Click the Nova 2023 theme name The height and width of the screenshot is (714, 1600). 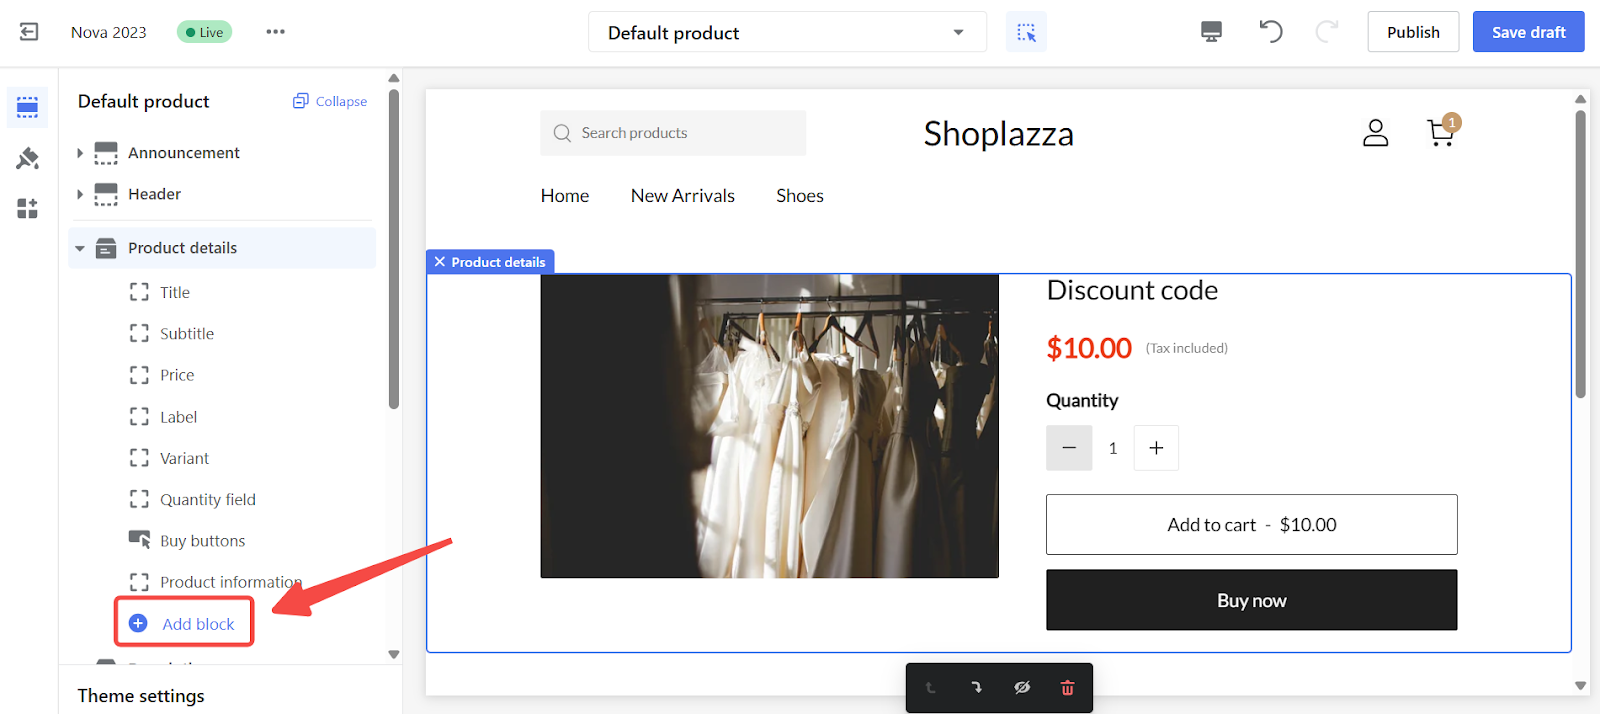pyautogui.click(x=108, y=32)
